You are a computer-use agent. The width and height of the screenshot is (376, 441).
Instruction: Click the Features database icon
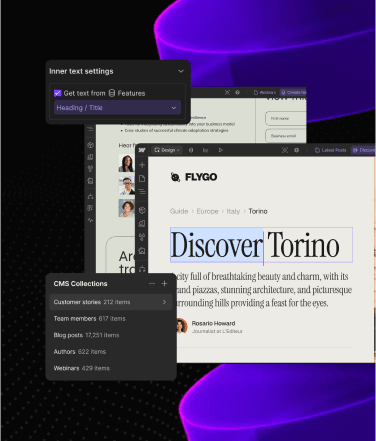(x=112, y=93)
